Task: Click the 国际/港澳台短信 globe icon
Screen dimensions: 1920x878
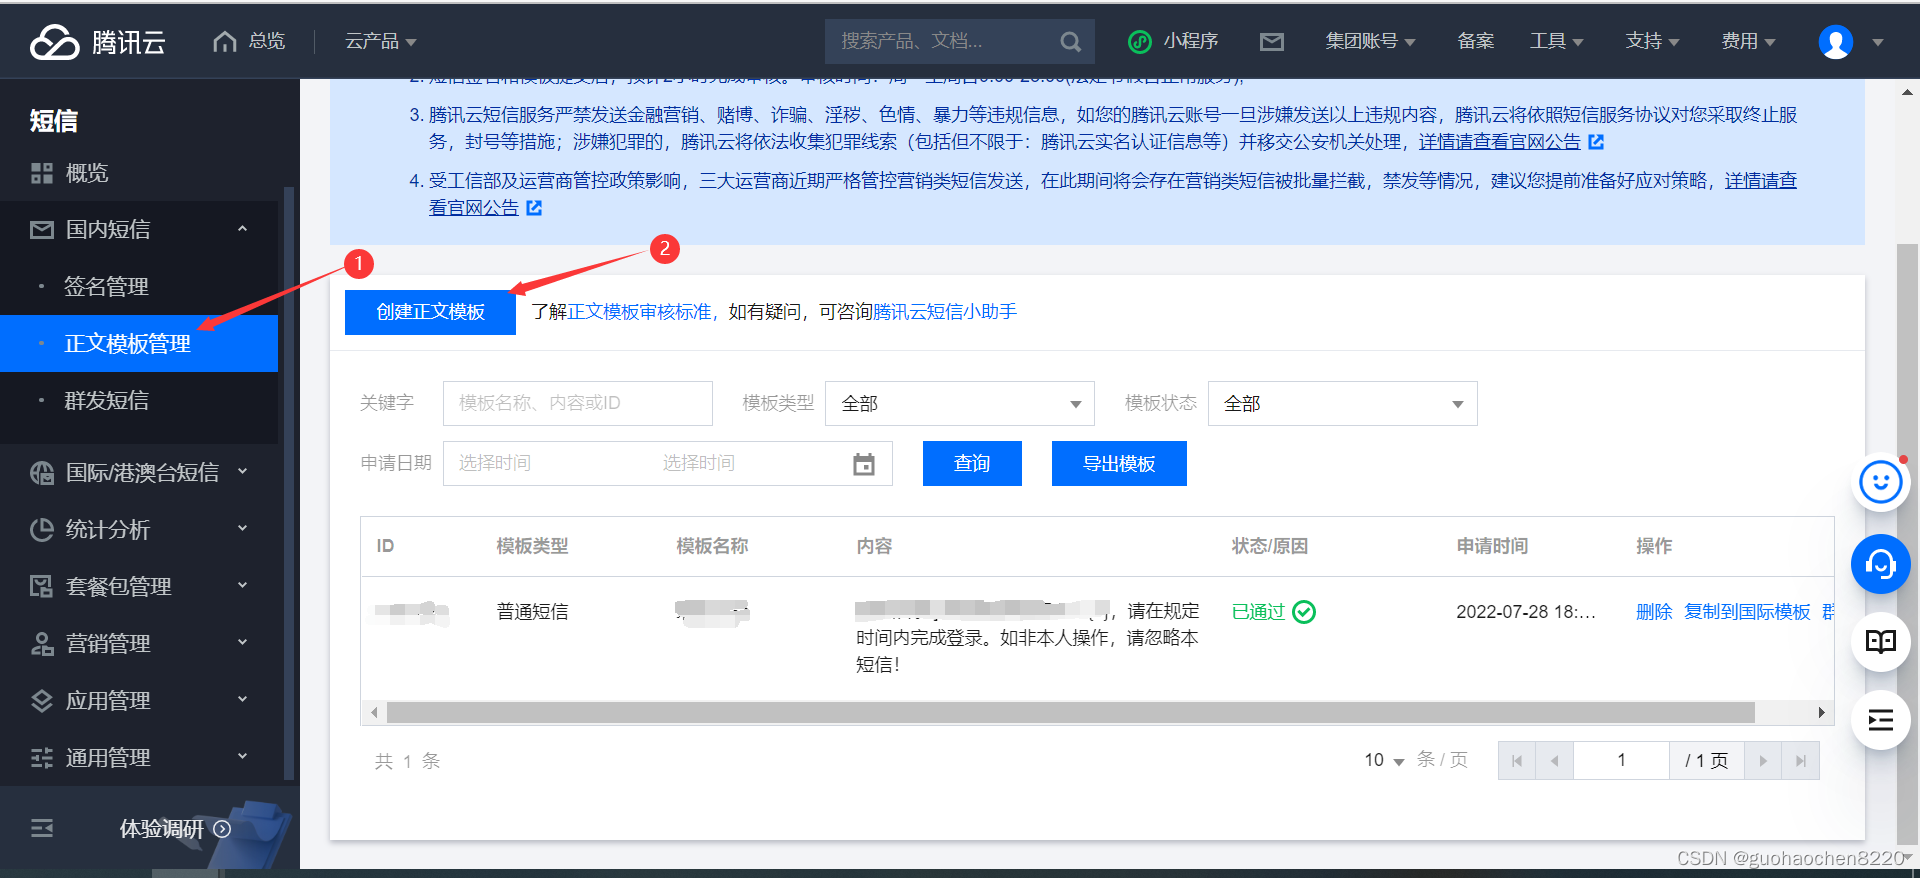Action: (42, 473)
